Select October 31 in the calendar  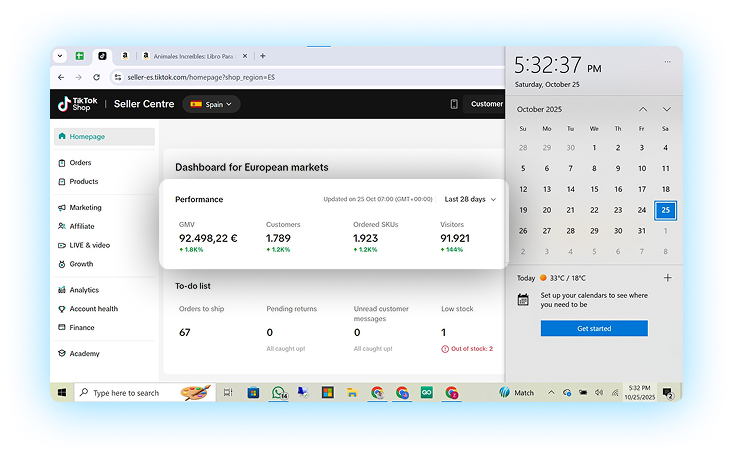[x=642, y=230]
